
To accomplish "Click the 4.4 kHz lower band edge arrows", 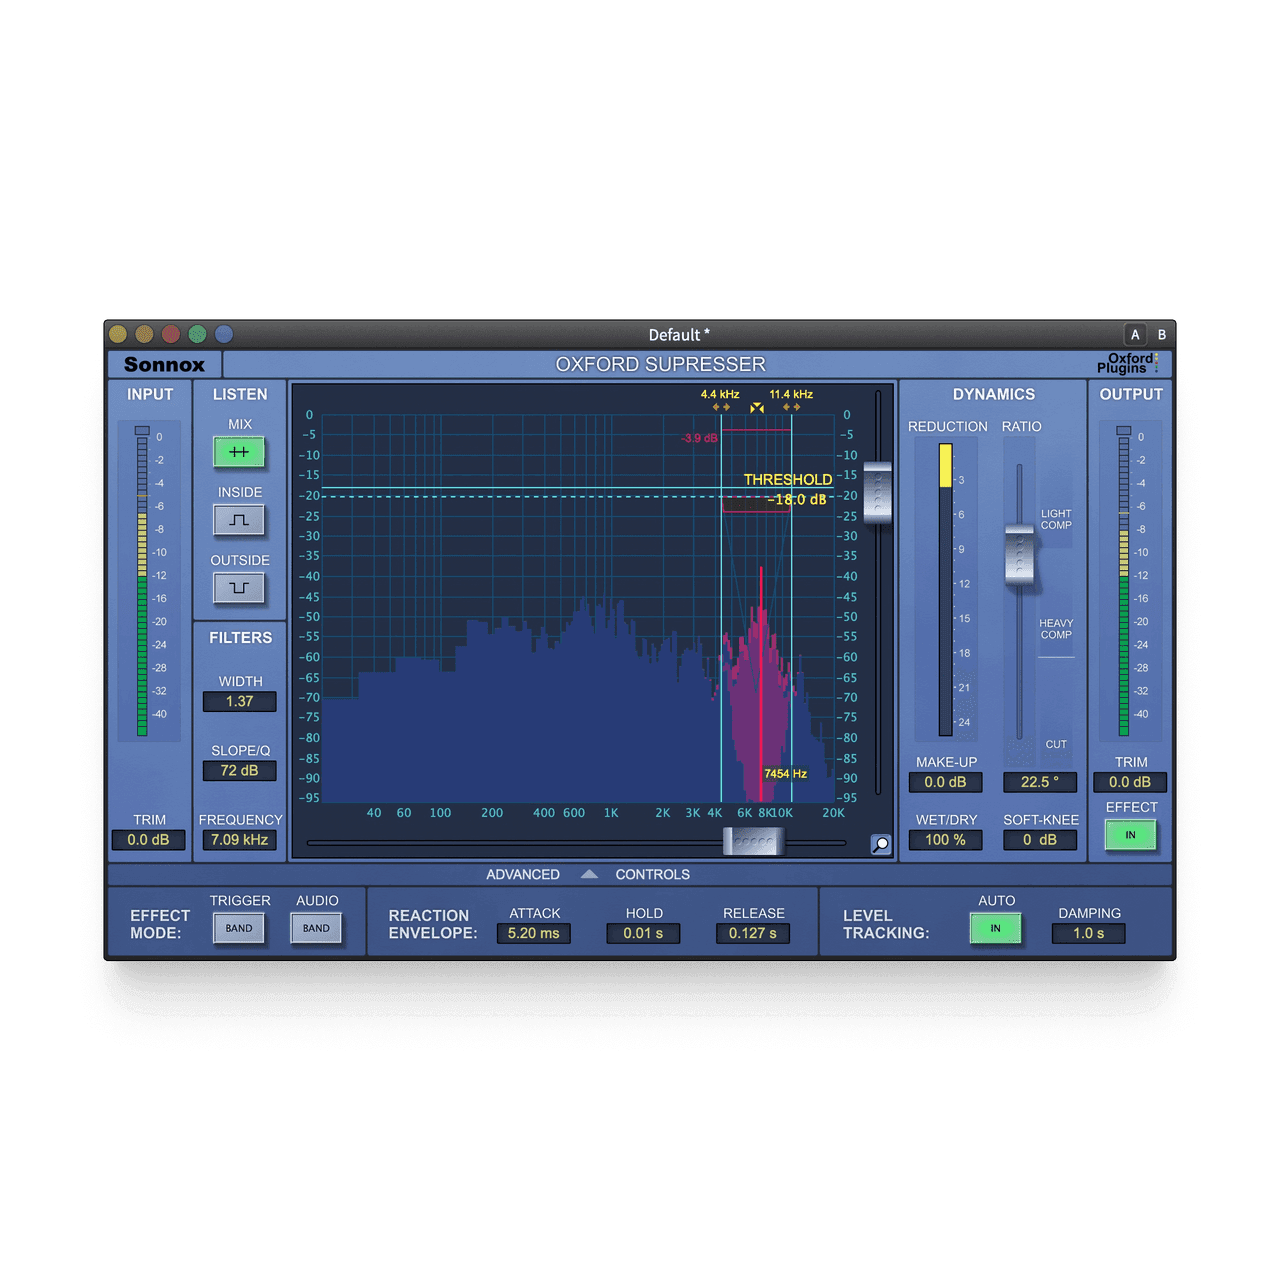I will pyautogui.click(x=721, y=407).
